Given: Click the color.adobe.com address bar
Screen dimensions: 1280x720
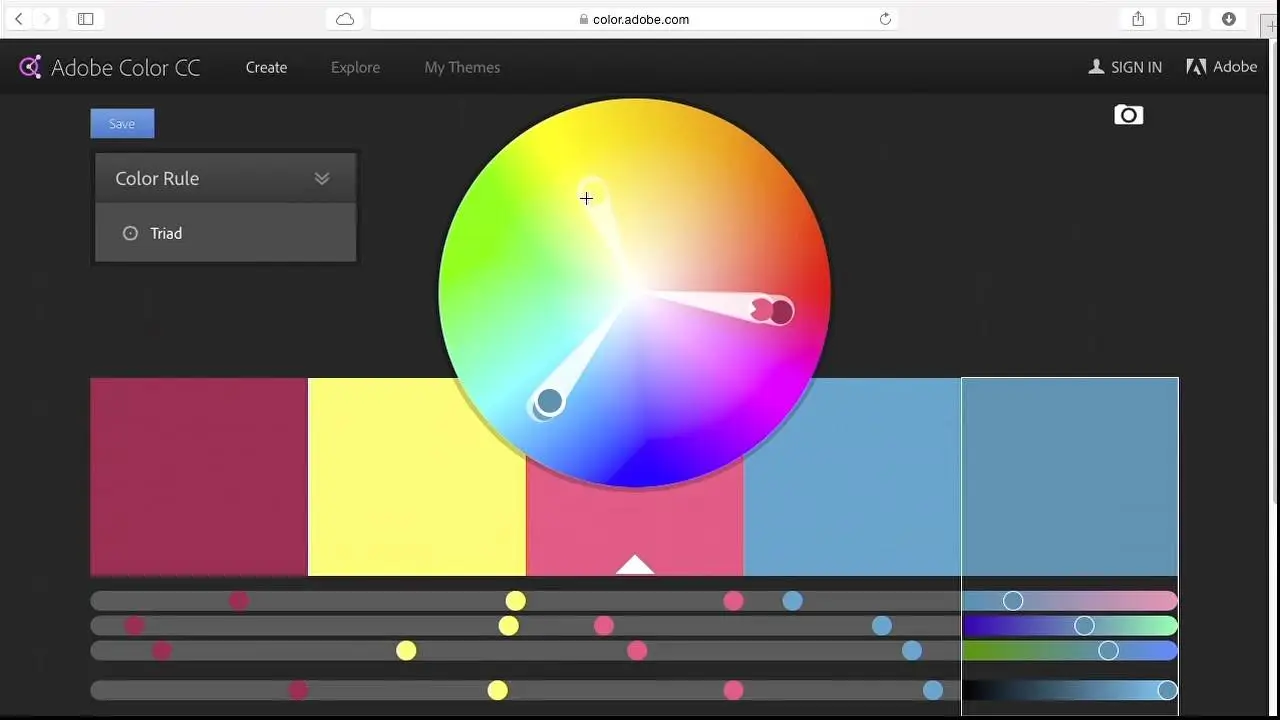Looking at the screenshot, I should pyautogui.click(x=634, y=19).
